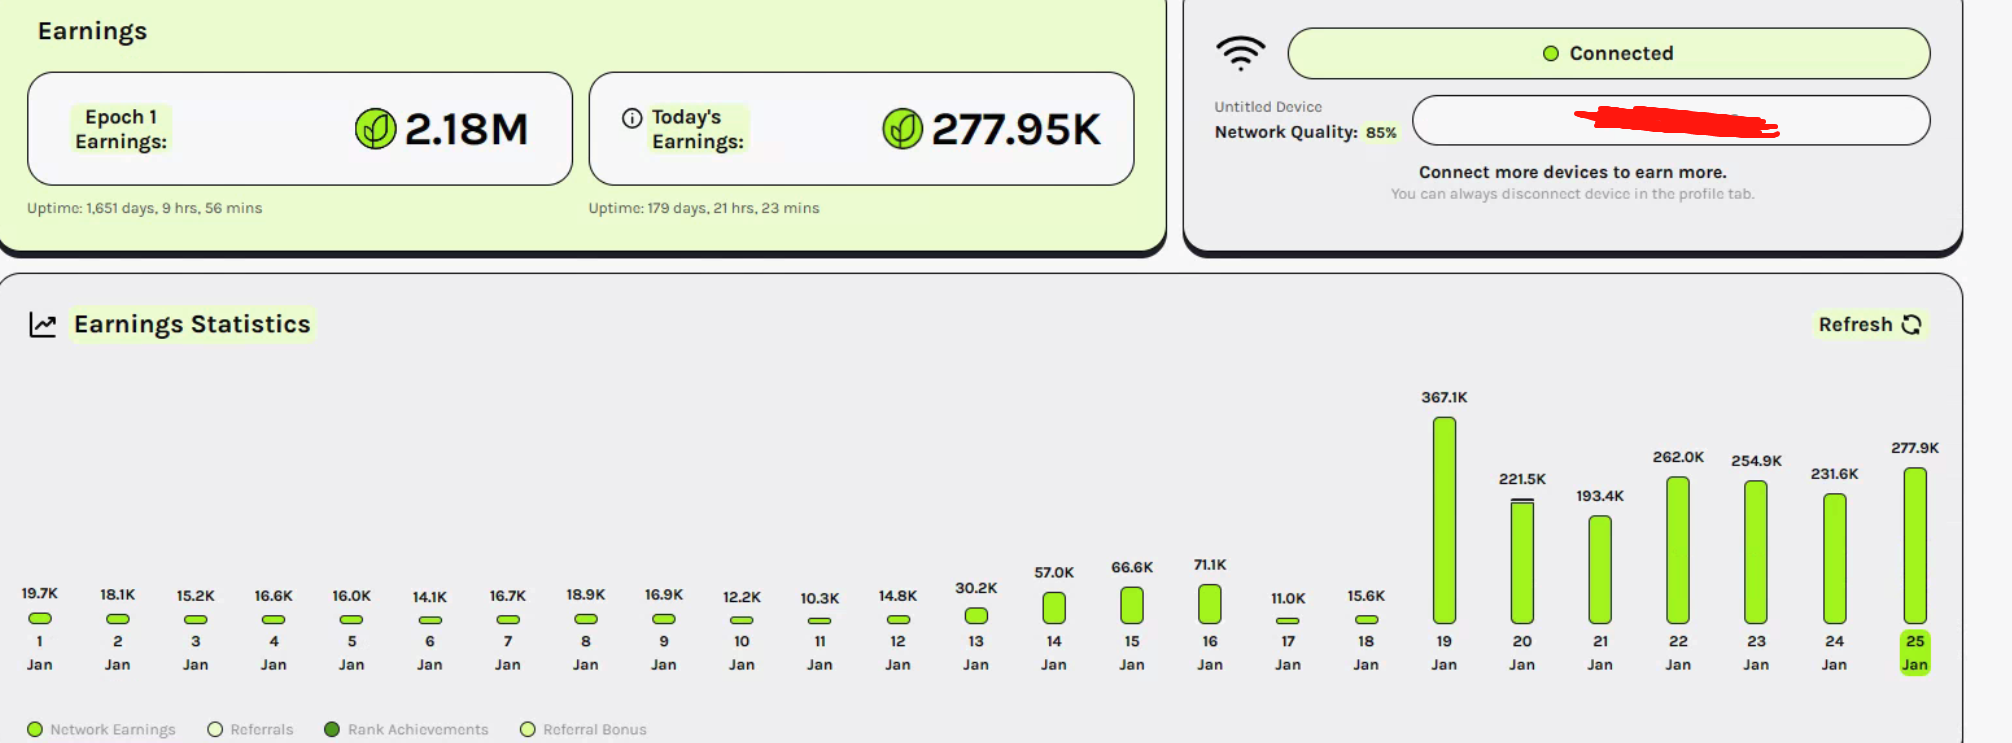Viewport: 2012px width, 743px height.
Task: Select the 1 Jan bar showing 19.7K
Action: (40, 618)
